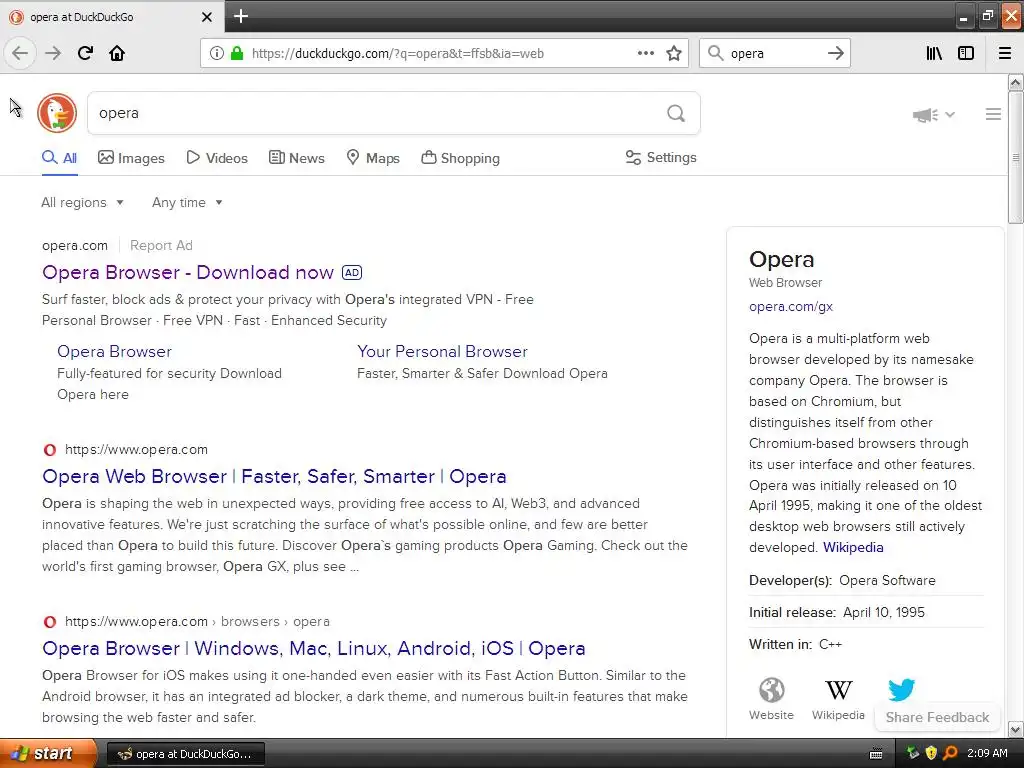The height and width of the screenshot is (768, 1024).
Task: Open Opera Web Browser Faster, Safer, Smarter result
Action: coord(274,476)
